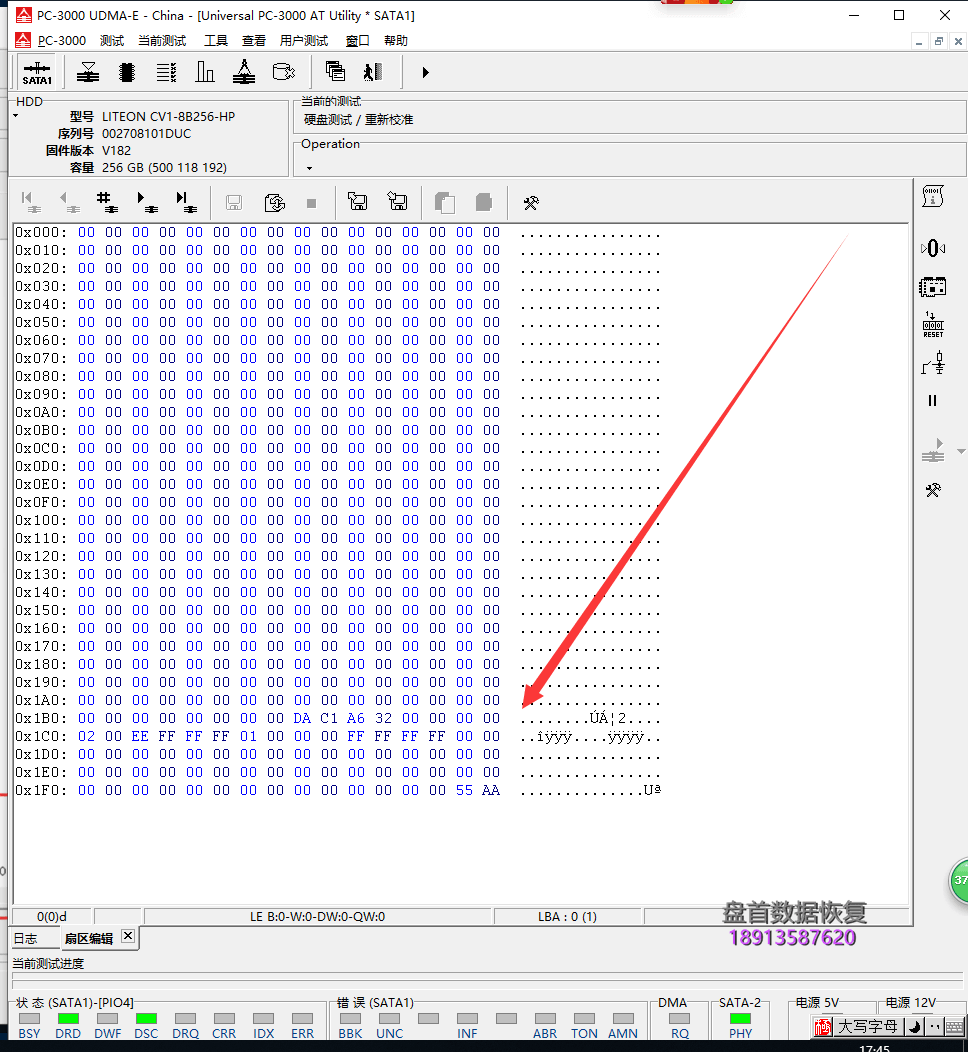Viewport: 968px width, 1052px height.
Task: Go to first sector in sector editor
Action: point(29,202)
